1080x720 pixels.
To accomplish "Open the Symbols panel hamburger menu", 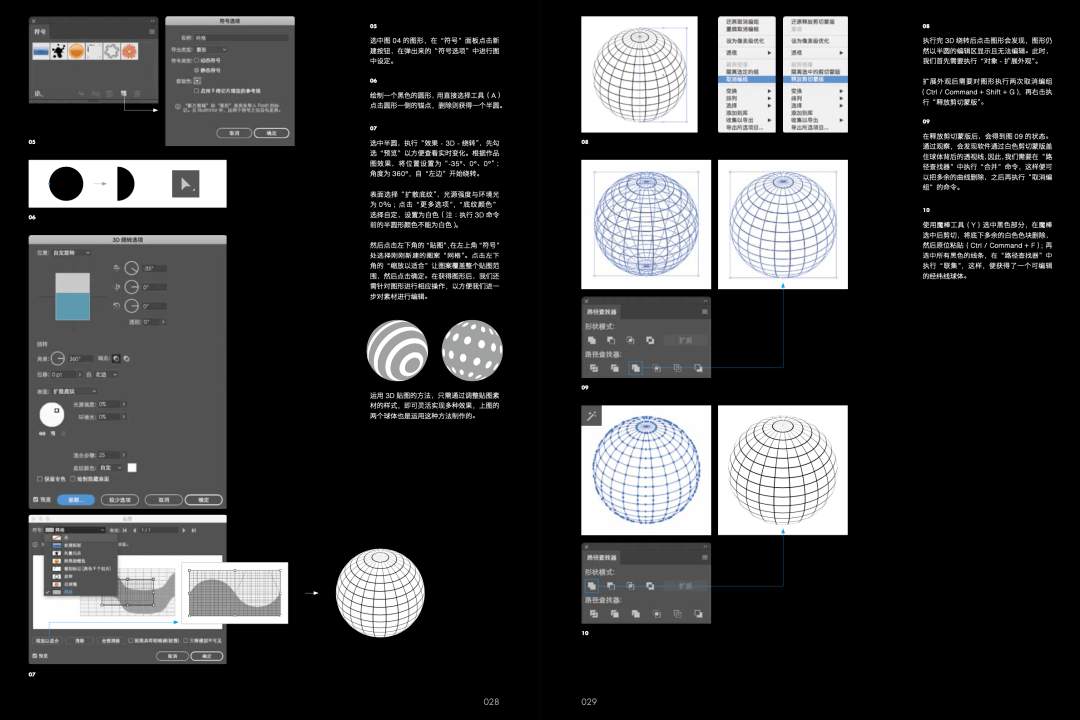I will click(151, 32).
